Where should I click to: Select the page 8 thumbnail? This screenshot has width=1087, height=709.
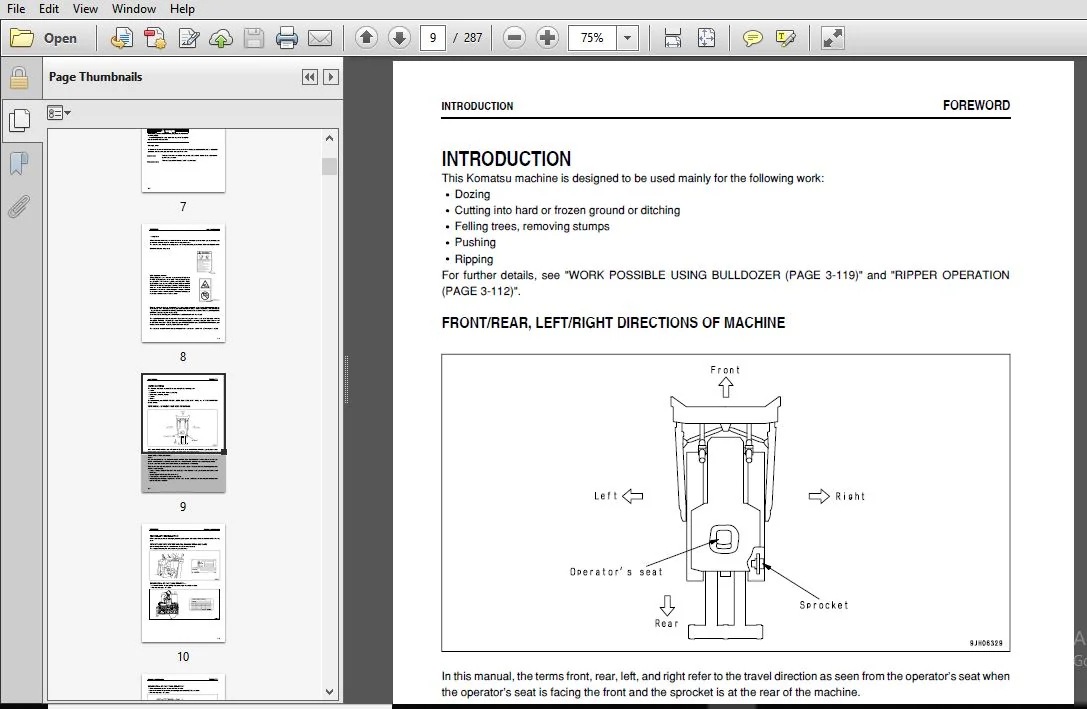click(x=183, y=283)
